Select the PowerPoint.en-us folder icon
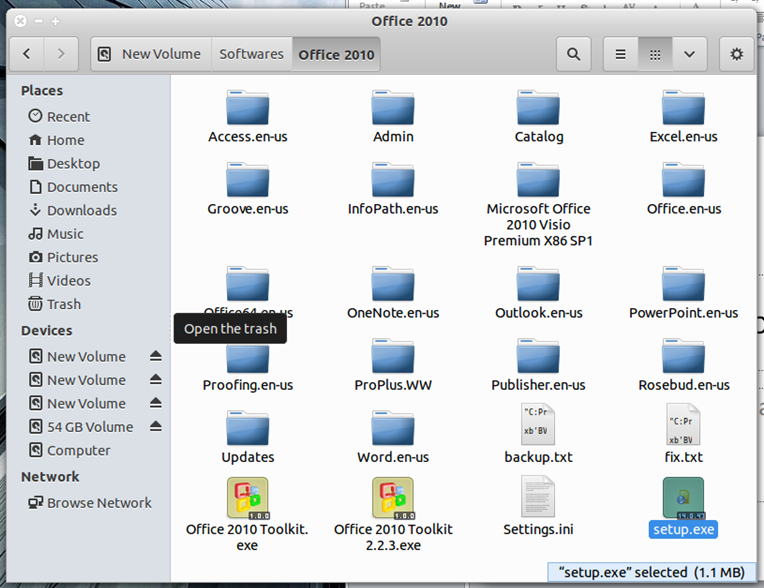This screenshot has width=764, height=588. tap(683, 284)
